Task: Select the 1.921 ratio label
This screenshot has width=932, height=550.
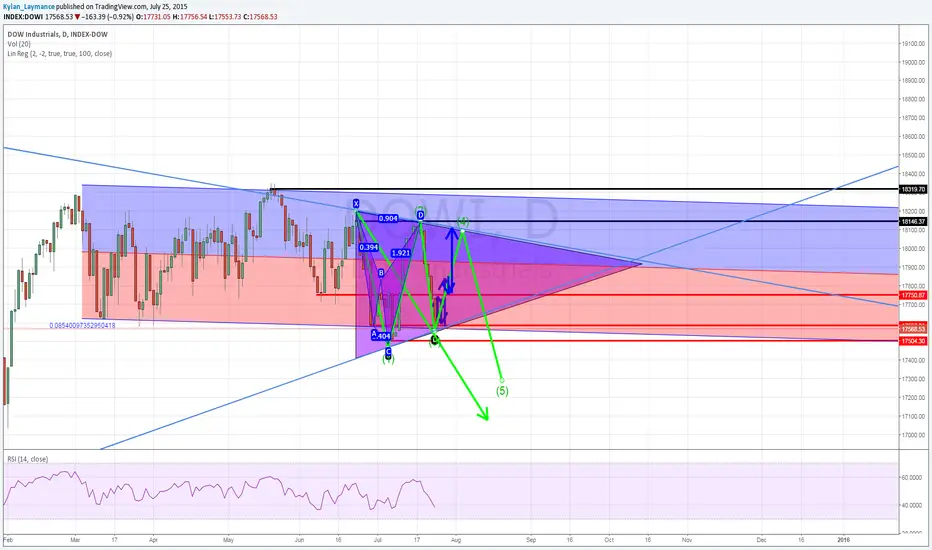Action: [401, 253]
